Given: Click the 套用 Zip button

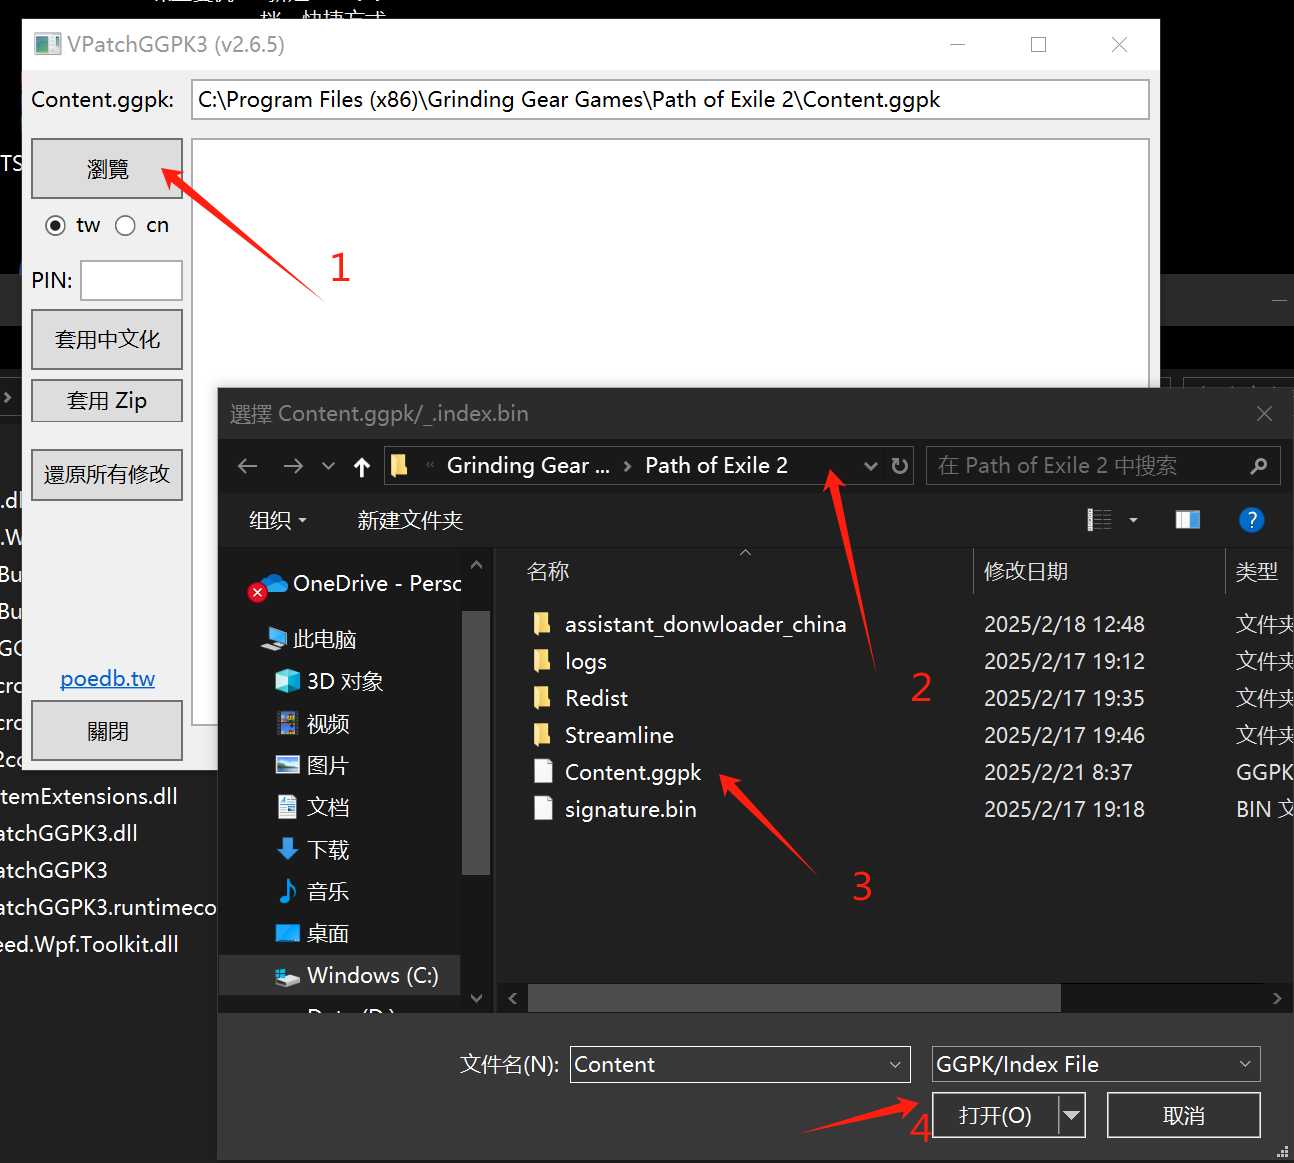Looking at the screenshot, I should (x=107, y=401).
